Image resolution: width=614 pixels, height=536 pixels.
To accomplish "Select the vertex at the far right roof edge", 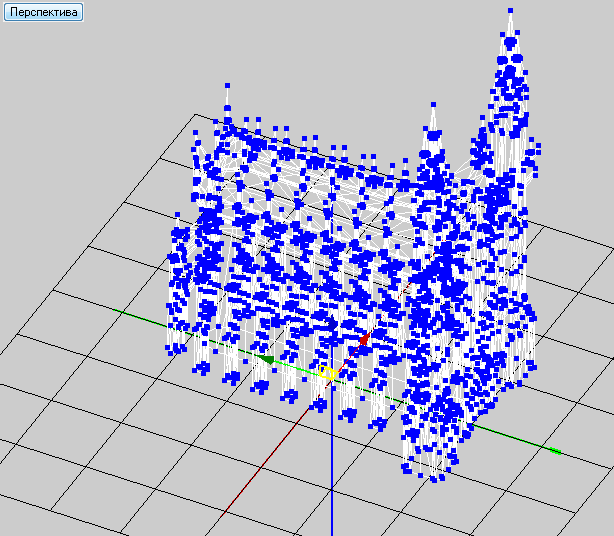I will click(538, 146).
